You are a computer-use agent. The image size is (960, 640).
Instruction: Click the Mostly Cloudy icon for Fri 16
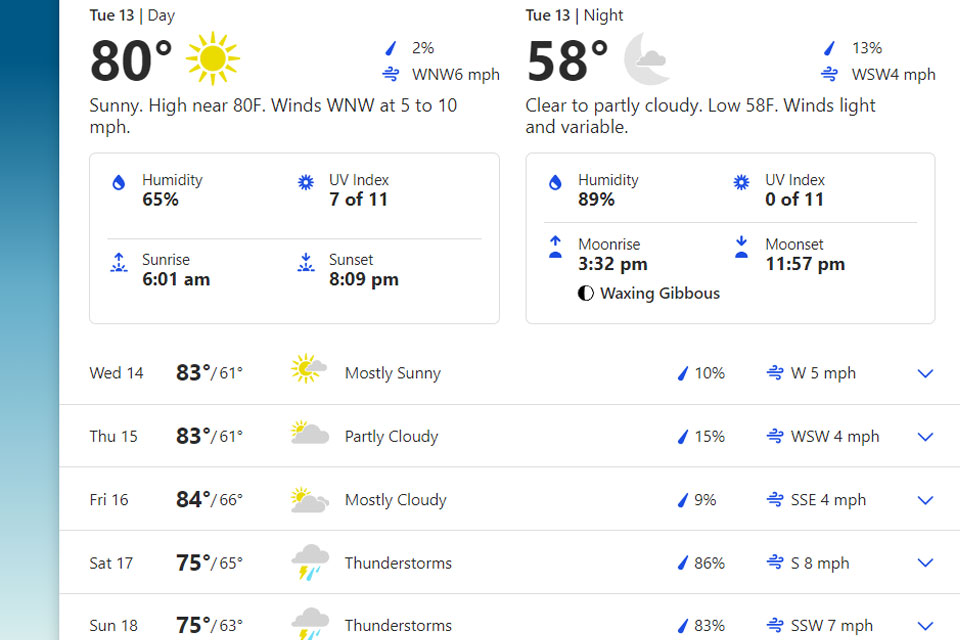(309, 499)
